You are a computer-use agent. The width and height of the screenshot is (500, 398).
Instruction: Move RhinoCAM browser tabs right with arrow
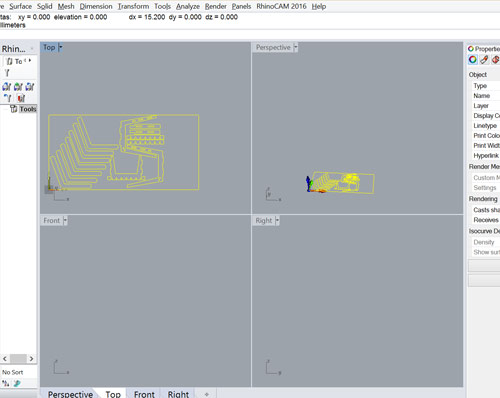tap(30, 60)
